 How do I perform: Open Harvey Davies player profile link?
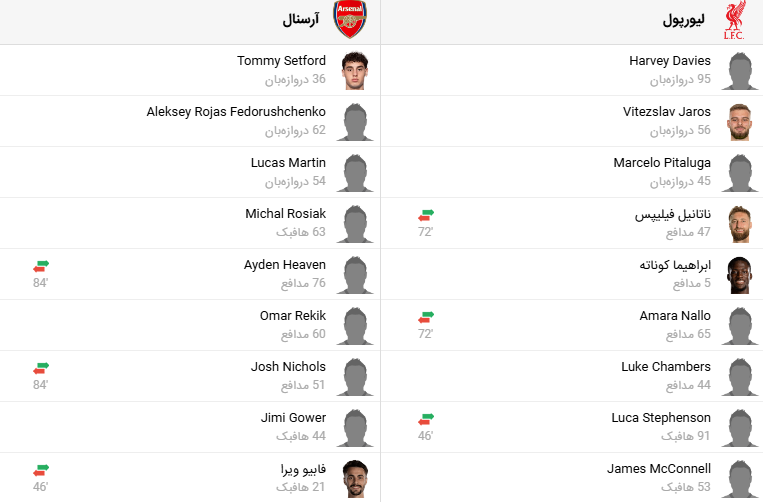click(669, 61)
